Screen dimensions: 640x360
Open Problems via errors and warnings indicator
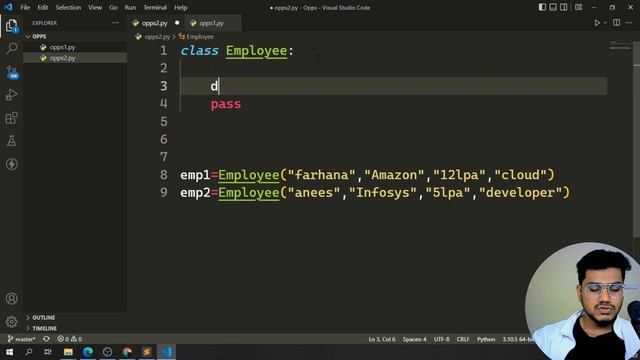point(69,339)
